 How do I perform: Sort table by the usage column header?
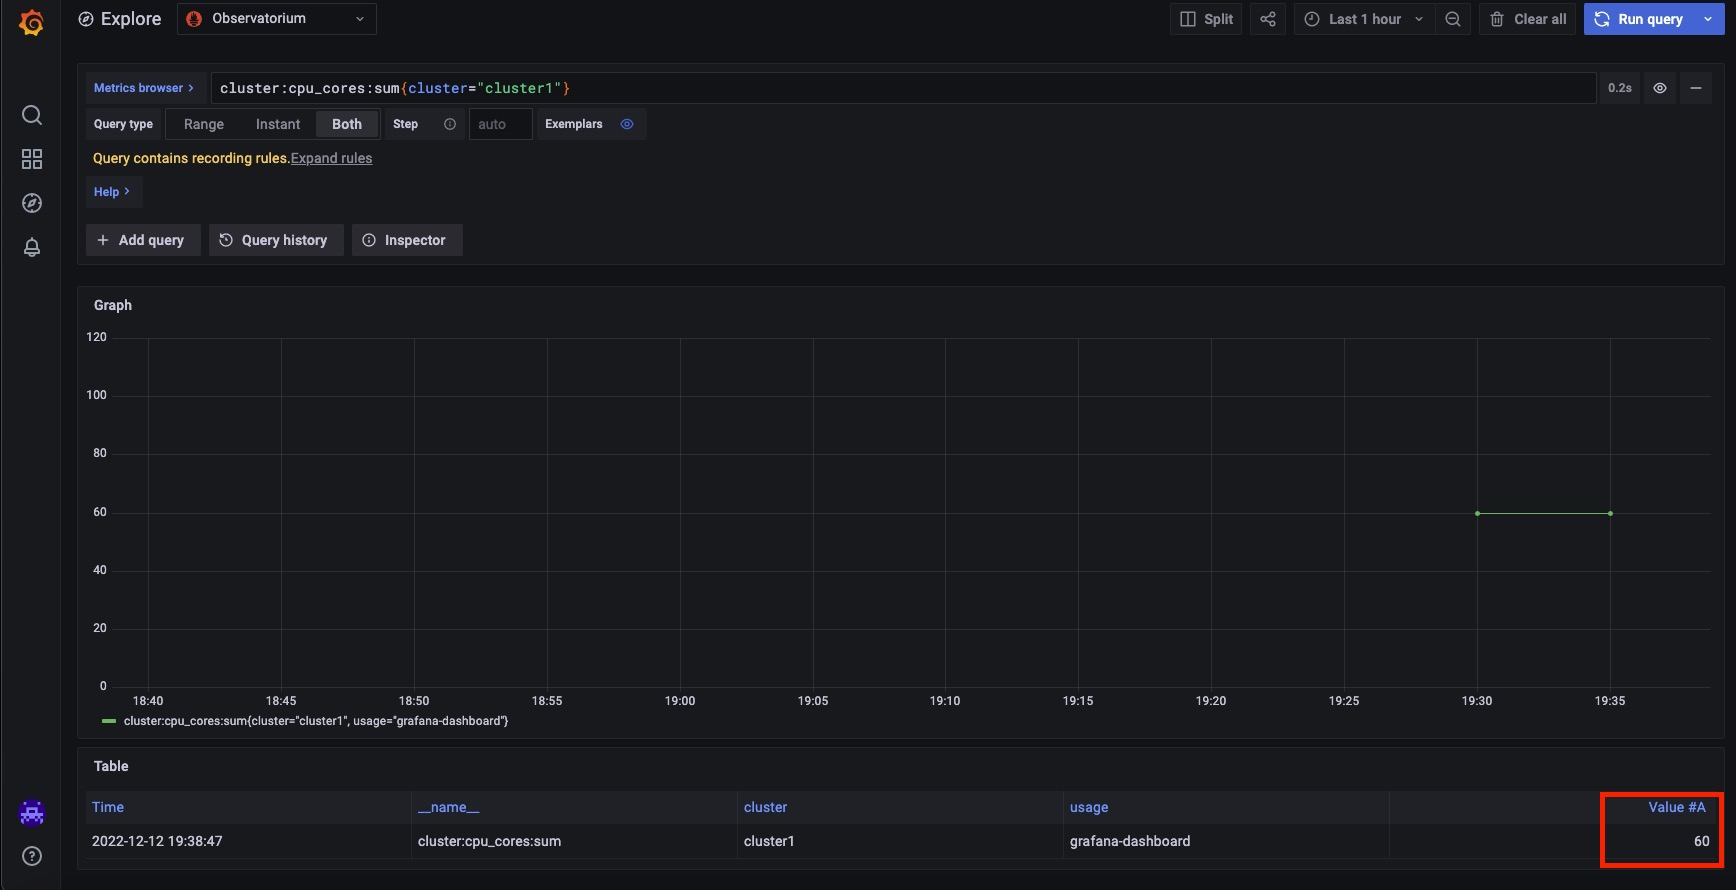pos(1089,807)
